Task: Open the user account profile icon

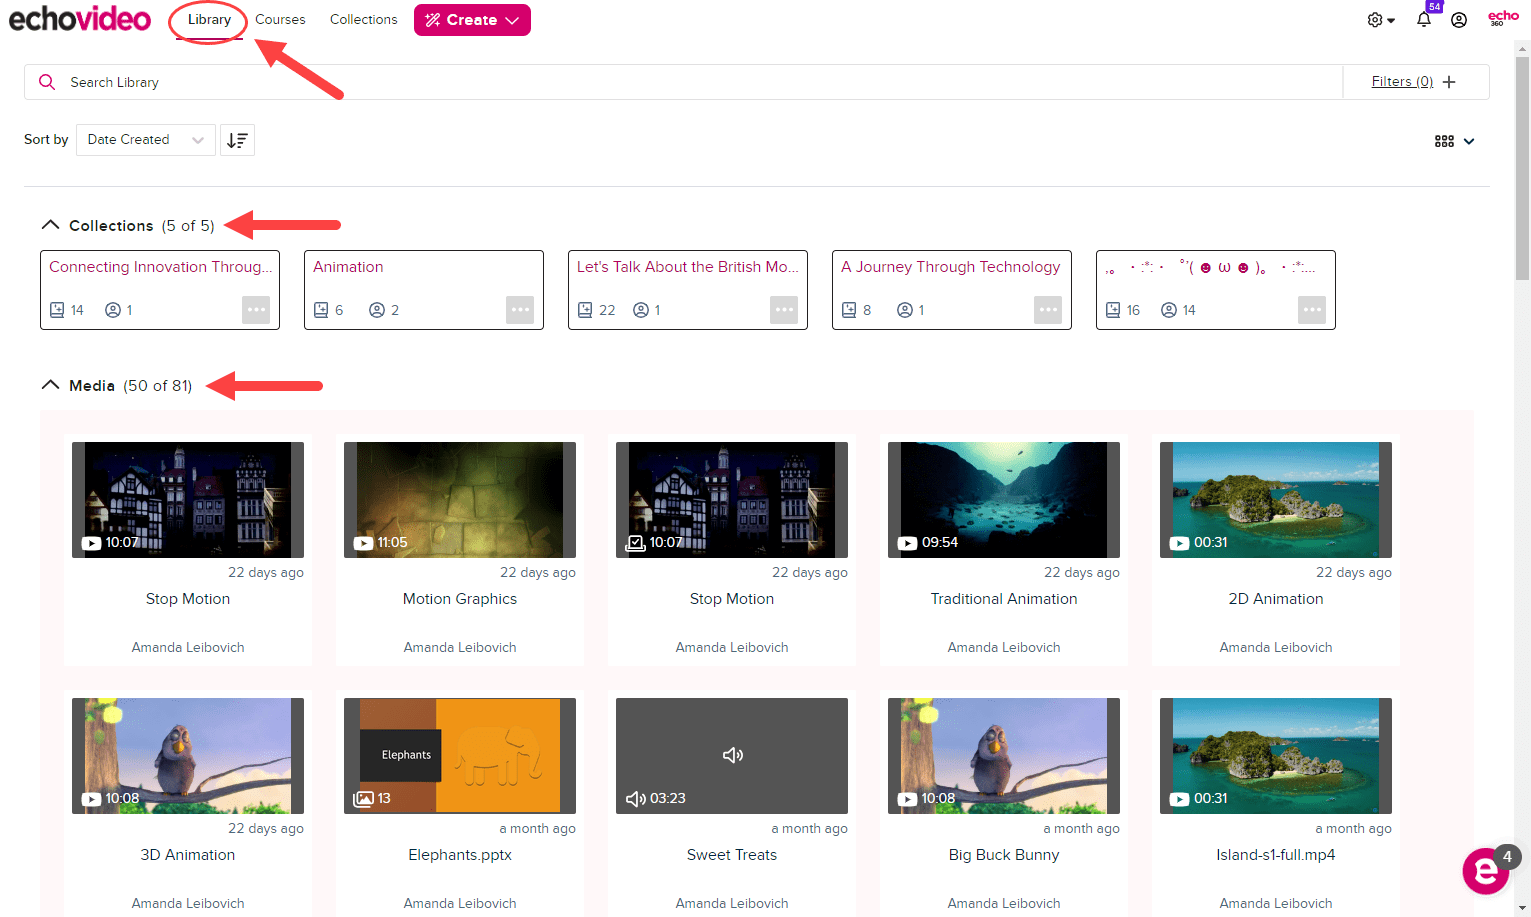Action: point(1459,20)
